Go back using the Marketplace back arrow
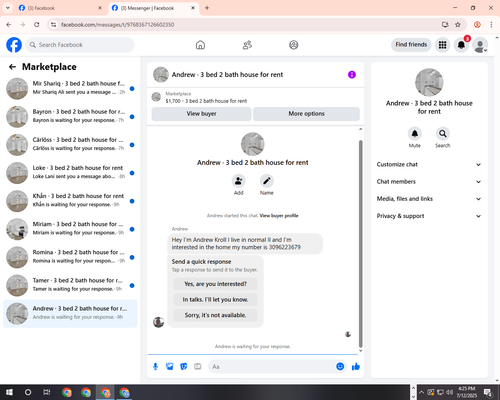Screen dimensions: 500x400 [x=12, y=67]
